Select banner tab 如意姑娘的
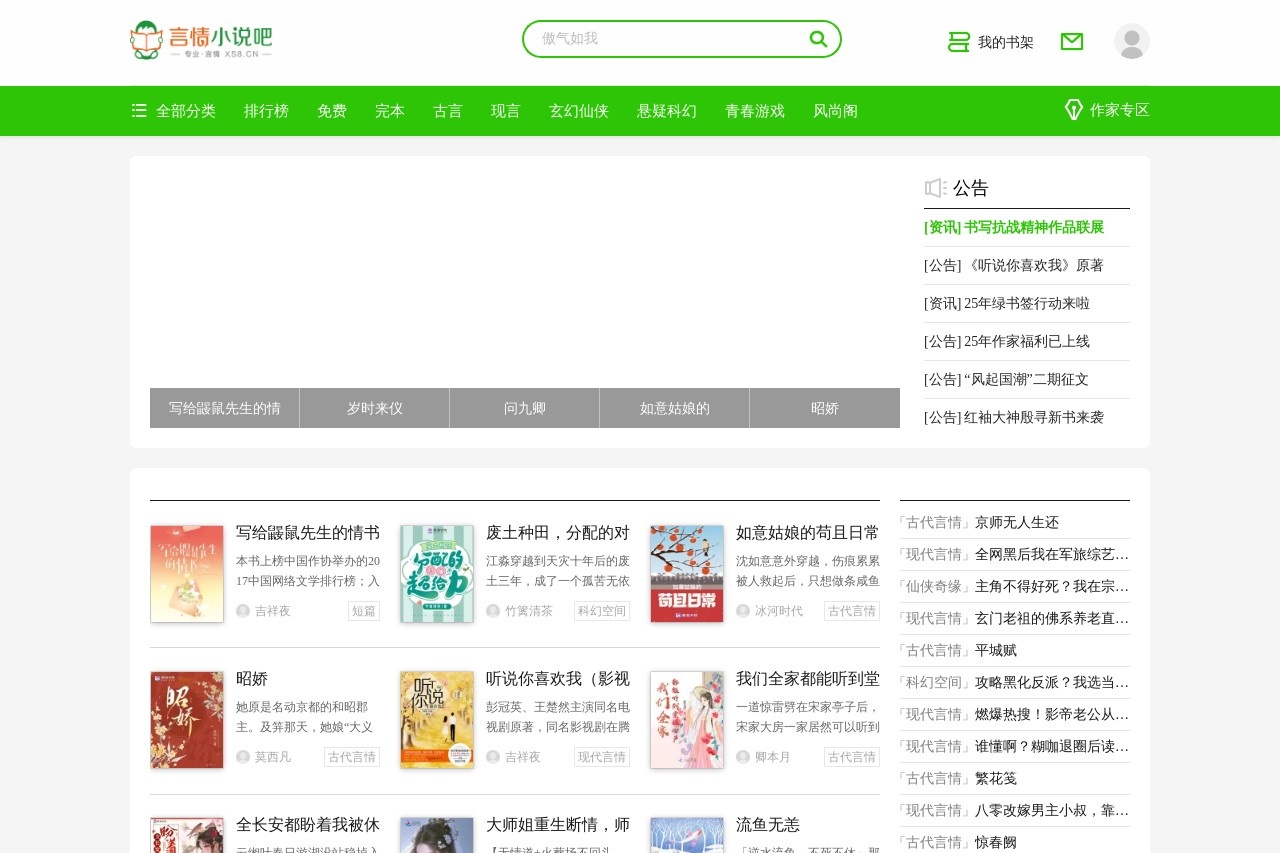 coord(675,408)
